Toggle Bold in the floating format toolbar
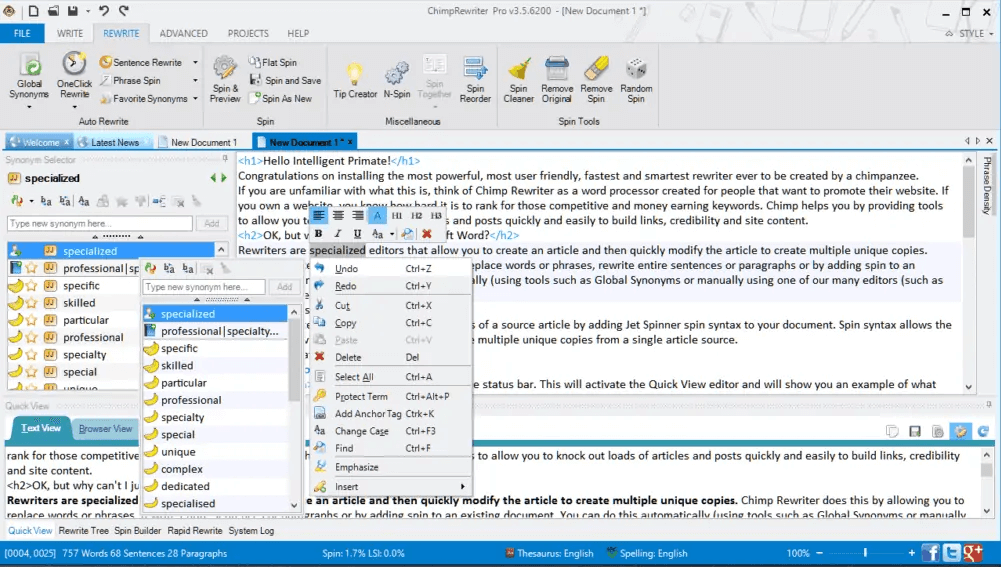The height and width of the screenshot is (567, 1001). click(318, 234)
